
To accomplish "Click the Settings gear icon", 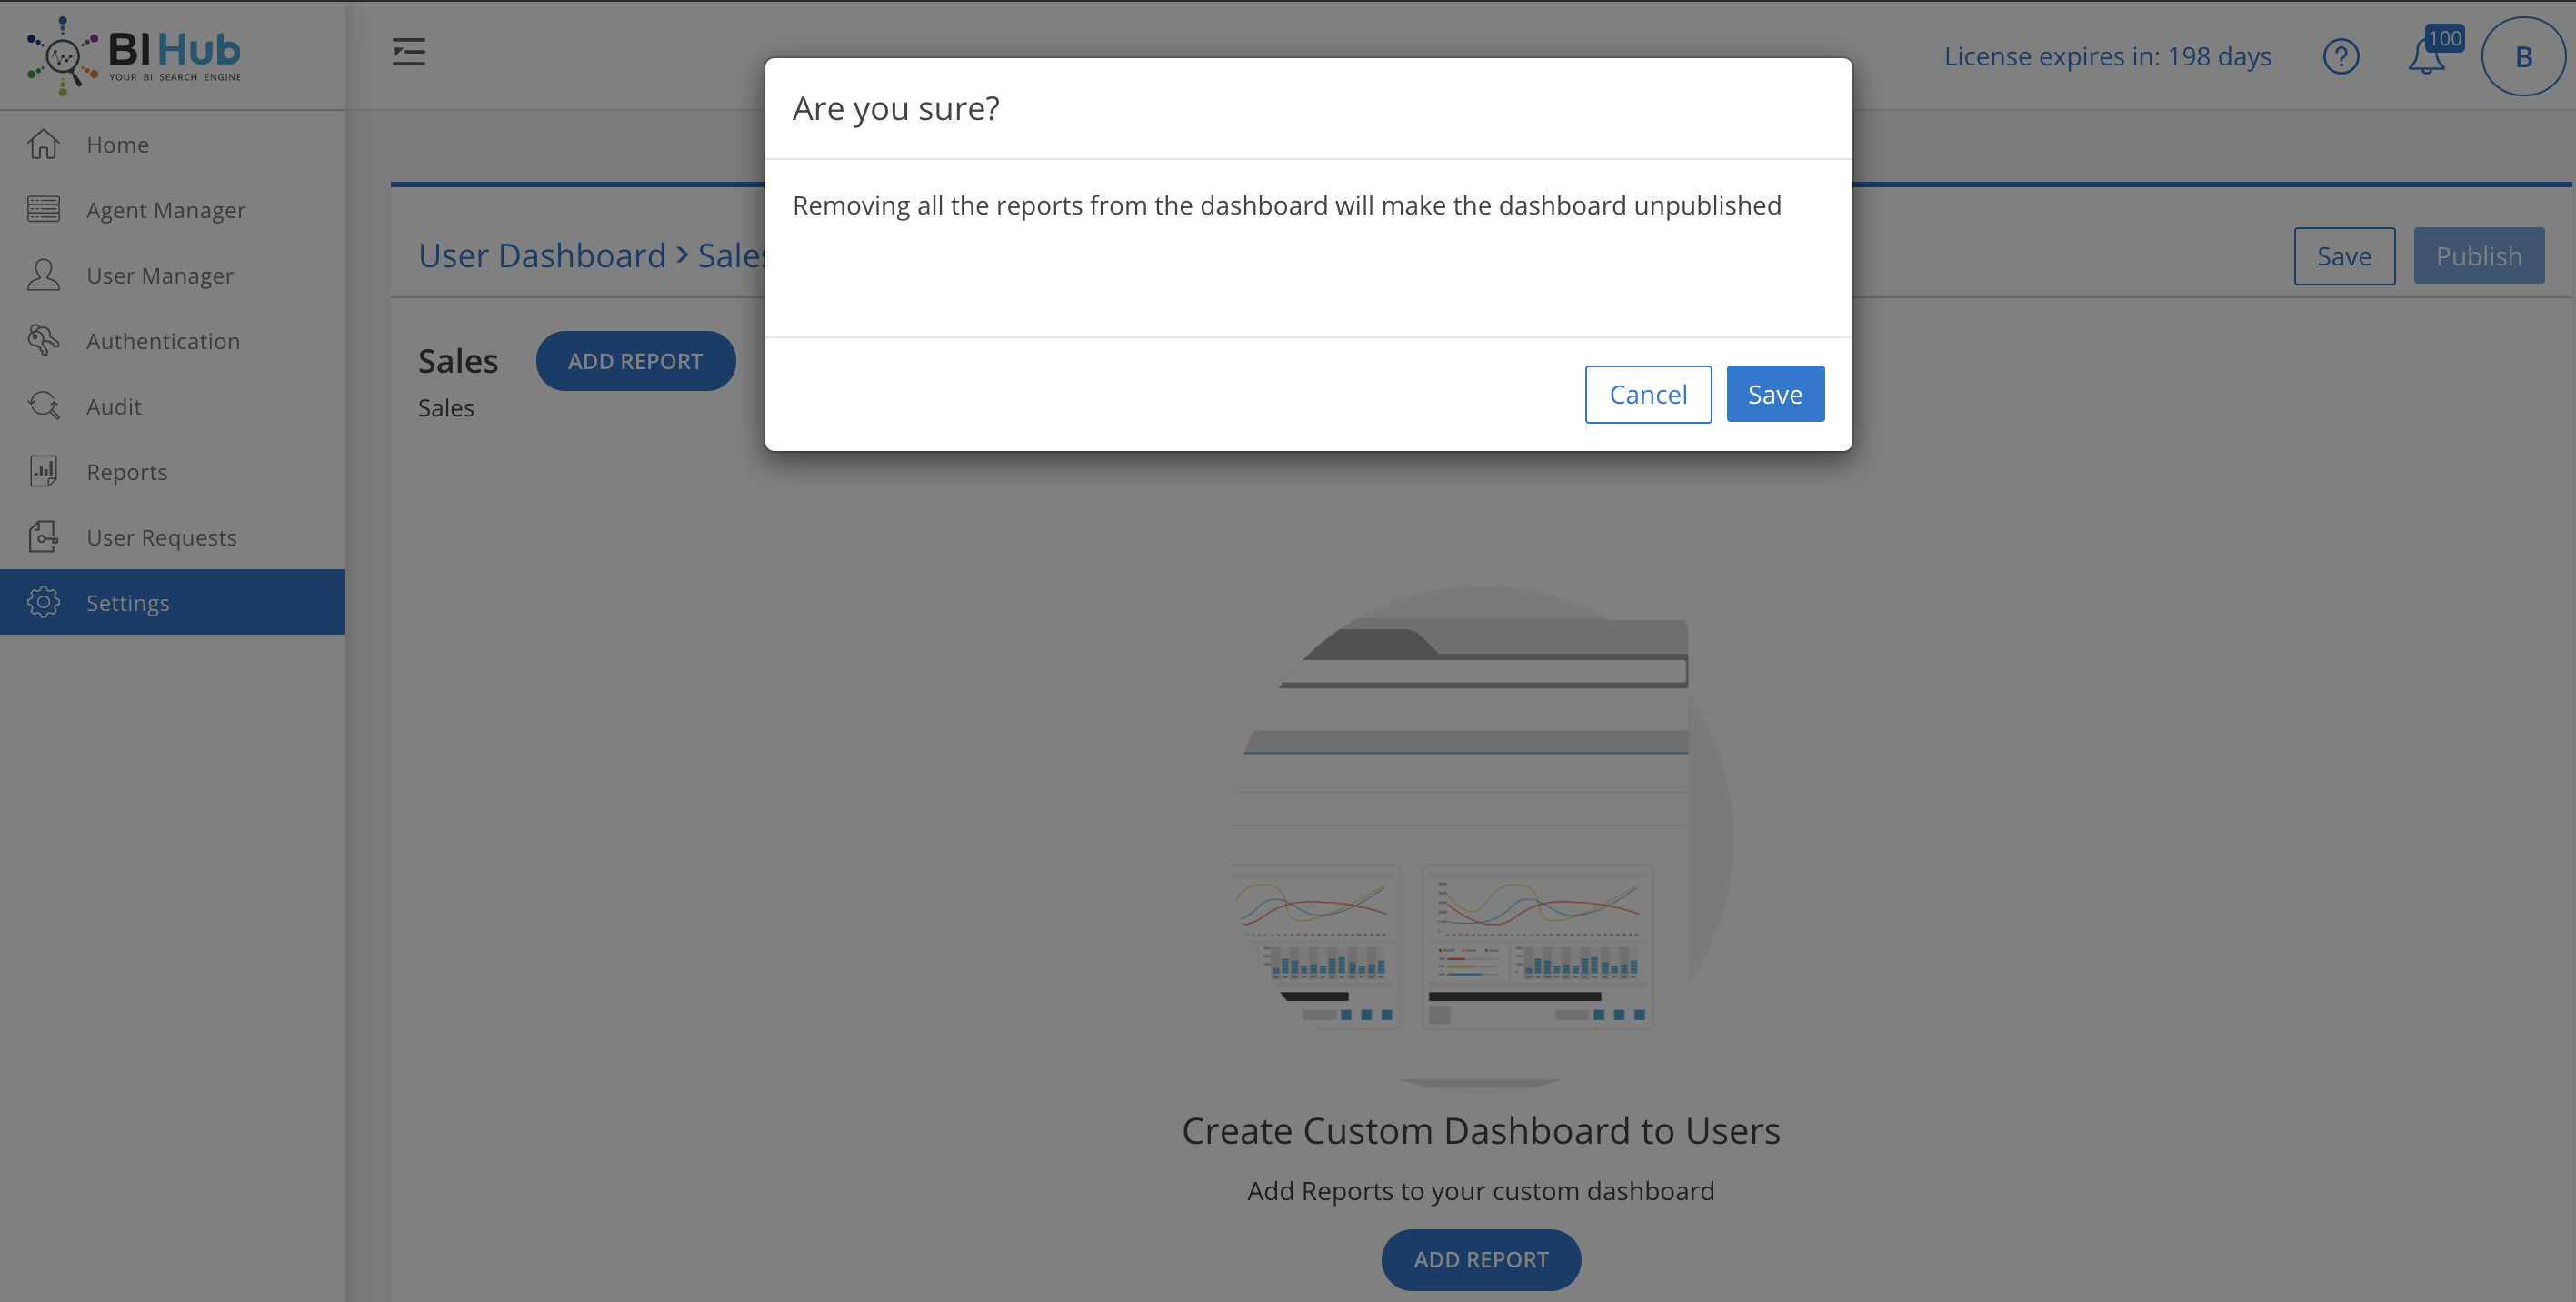I will click(45, 601).
